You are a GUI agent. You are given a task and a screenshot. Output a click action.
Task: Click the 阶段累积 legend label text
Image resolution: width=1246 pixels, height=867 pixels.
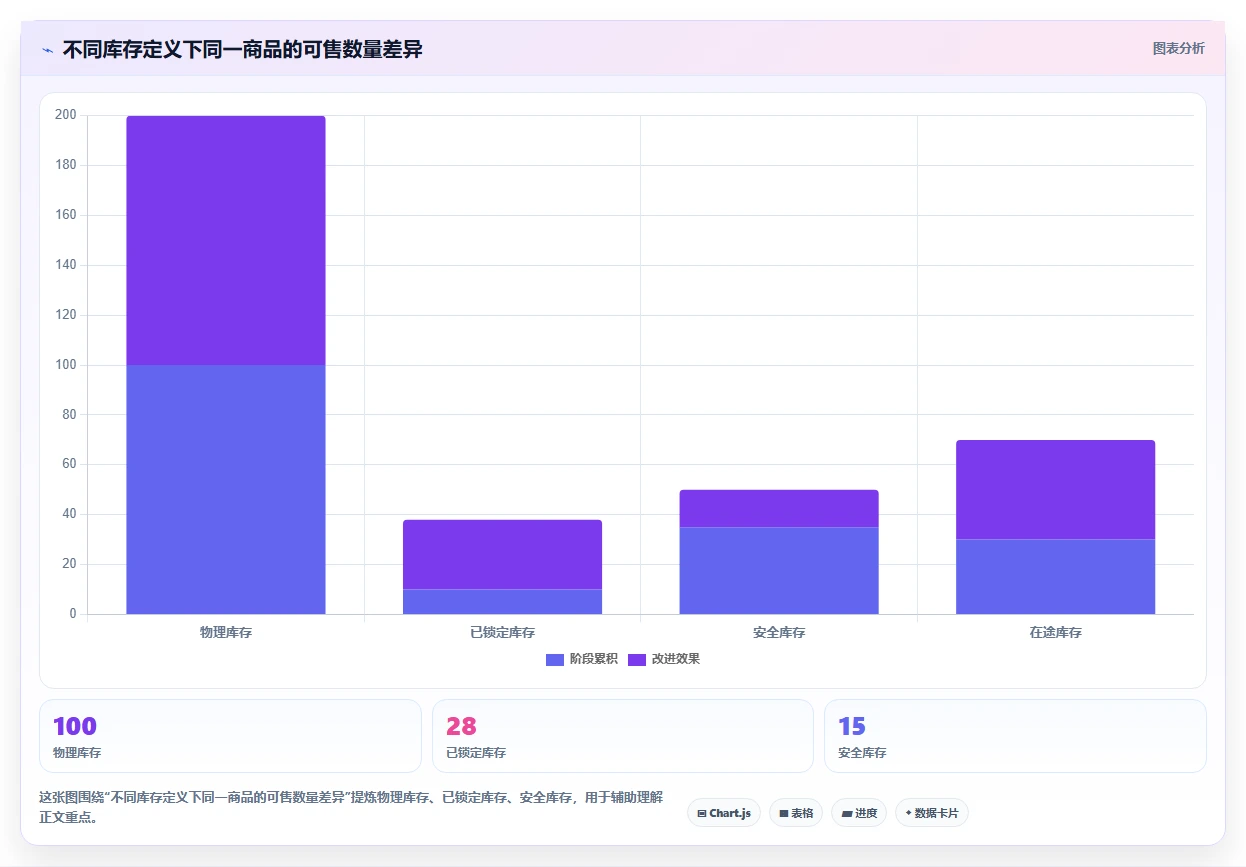(594, 659)
